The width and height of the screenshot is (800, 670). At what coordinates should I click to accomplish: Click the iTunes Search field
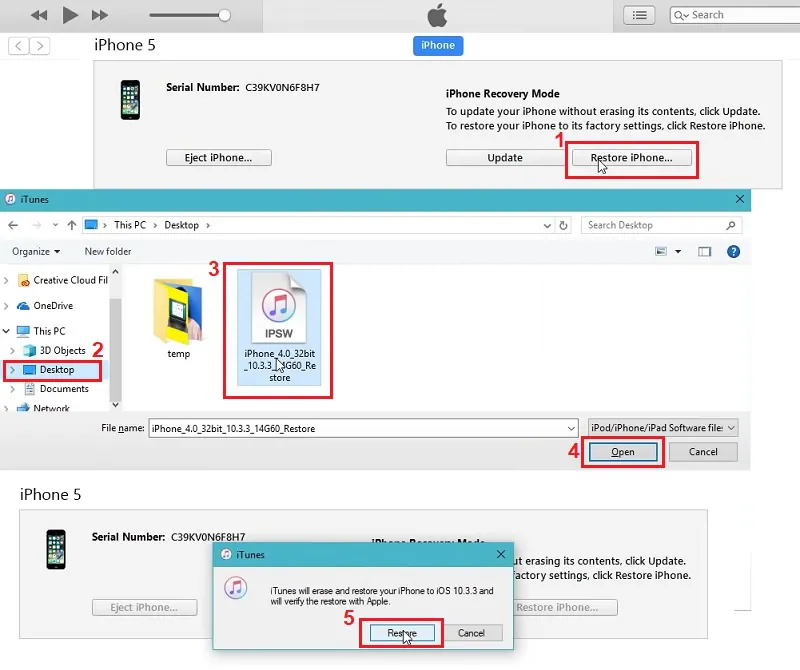click(735, 15)
